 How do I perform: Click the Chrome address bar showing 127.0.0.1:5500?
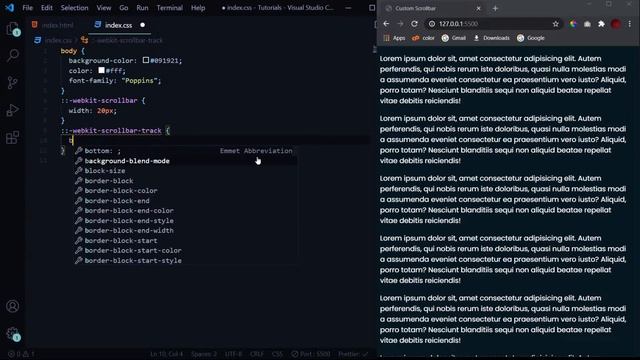[494, 24]
